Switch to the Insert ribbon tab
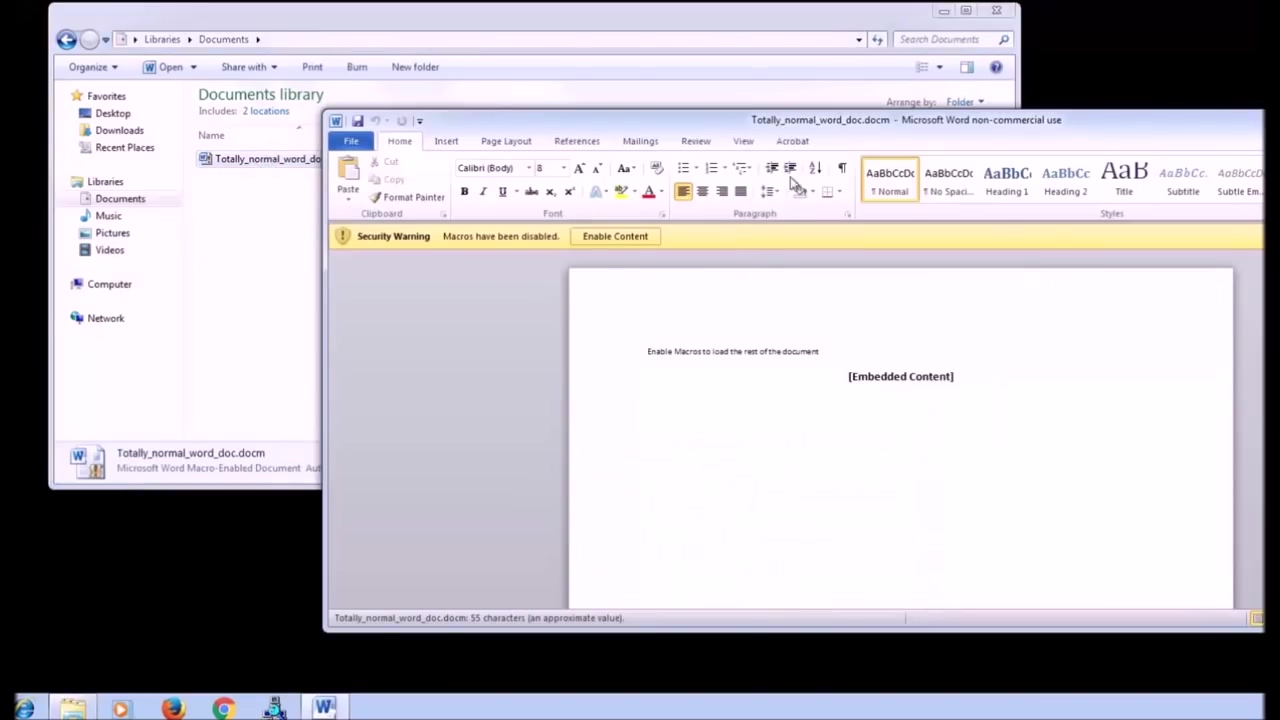Viewport: 1280px width, 720px height. click(x=446, y=141)
